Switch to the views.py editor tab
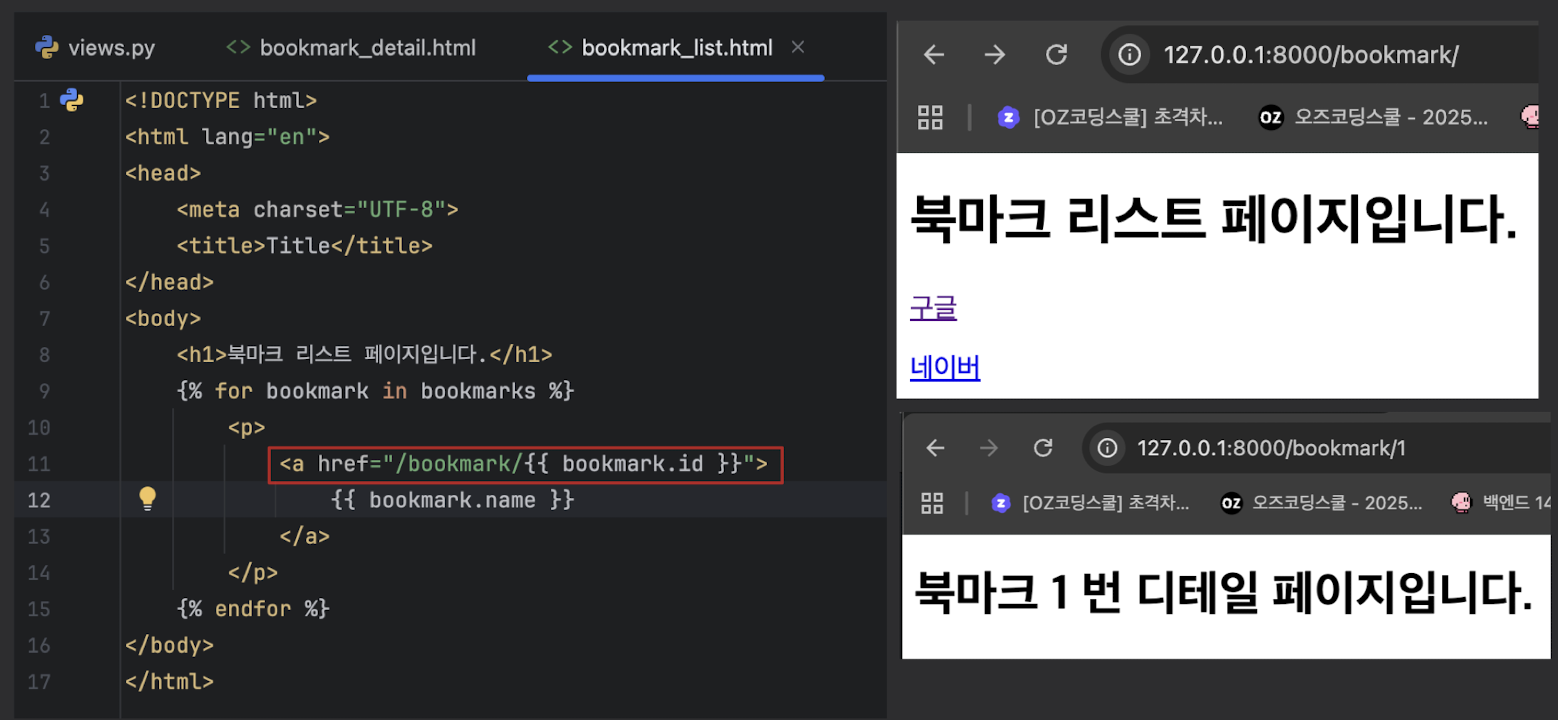Image resolution: width=1558 pixels, height=720 pixels. (95, 48)
